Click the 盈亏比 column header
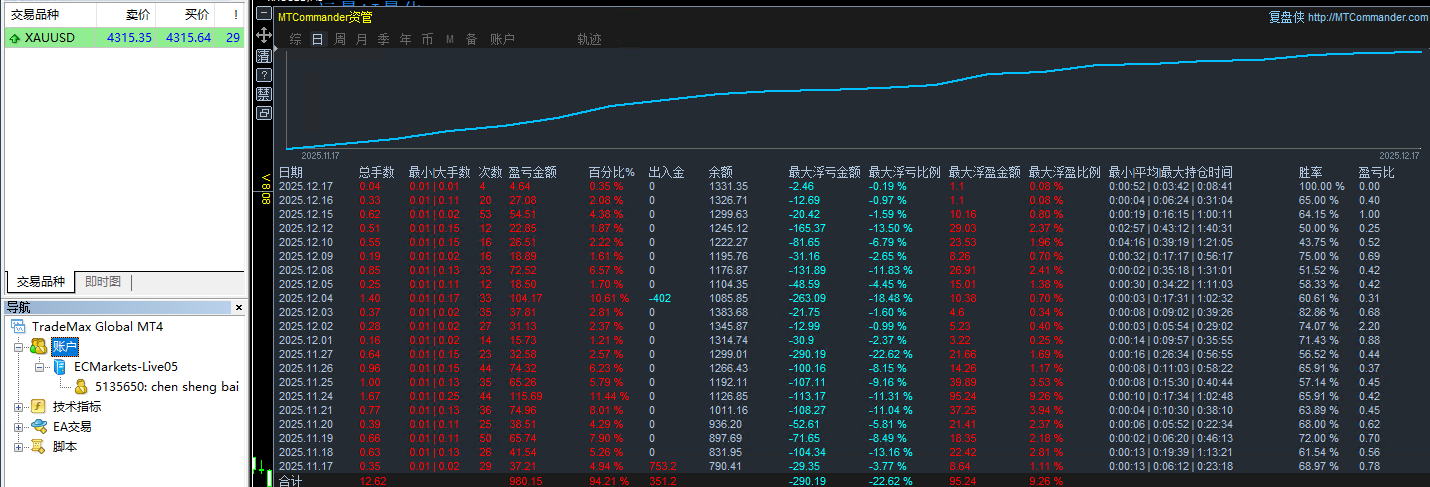Screen dimensions: 1430x487 (x=1376, y=172)
